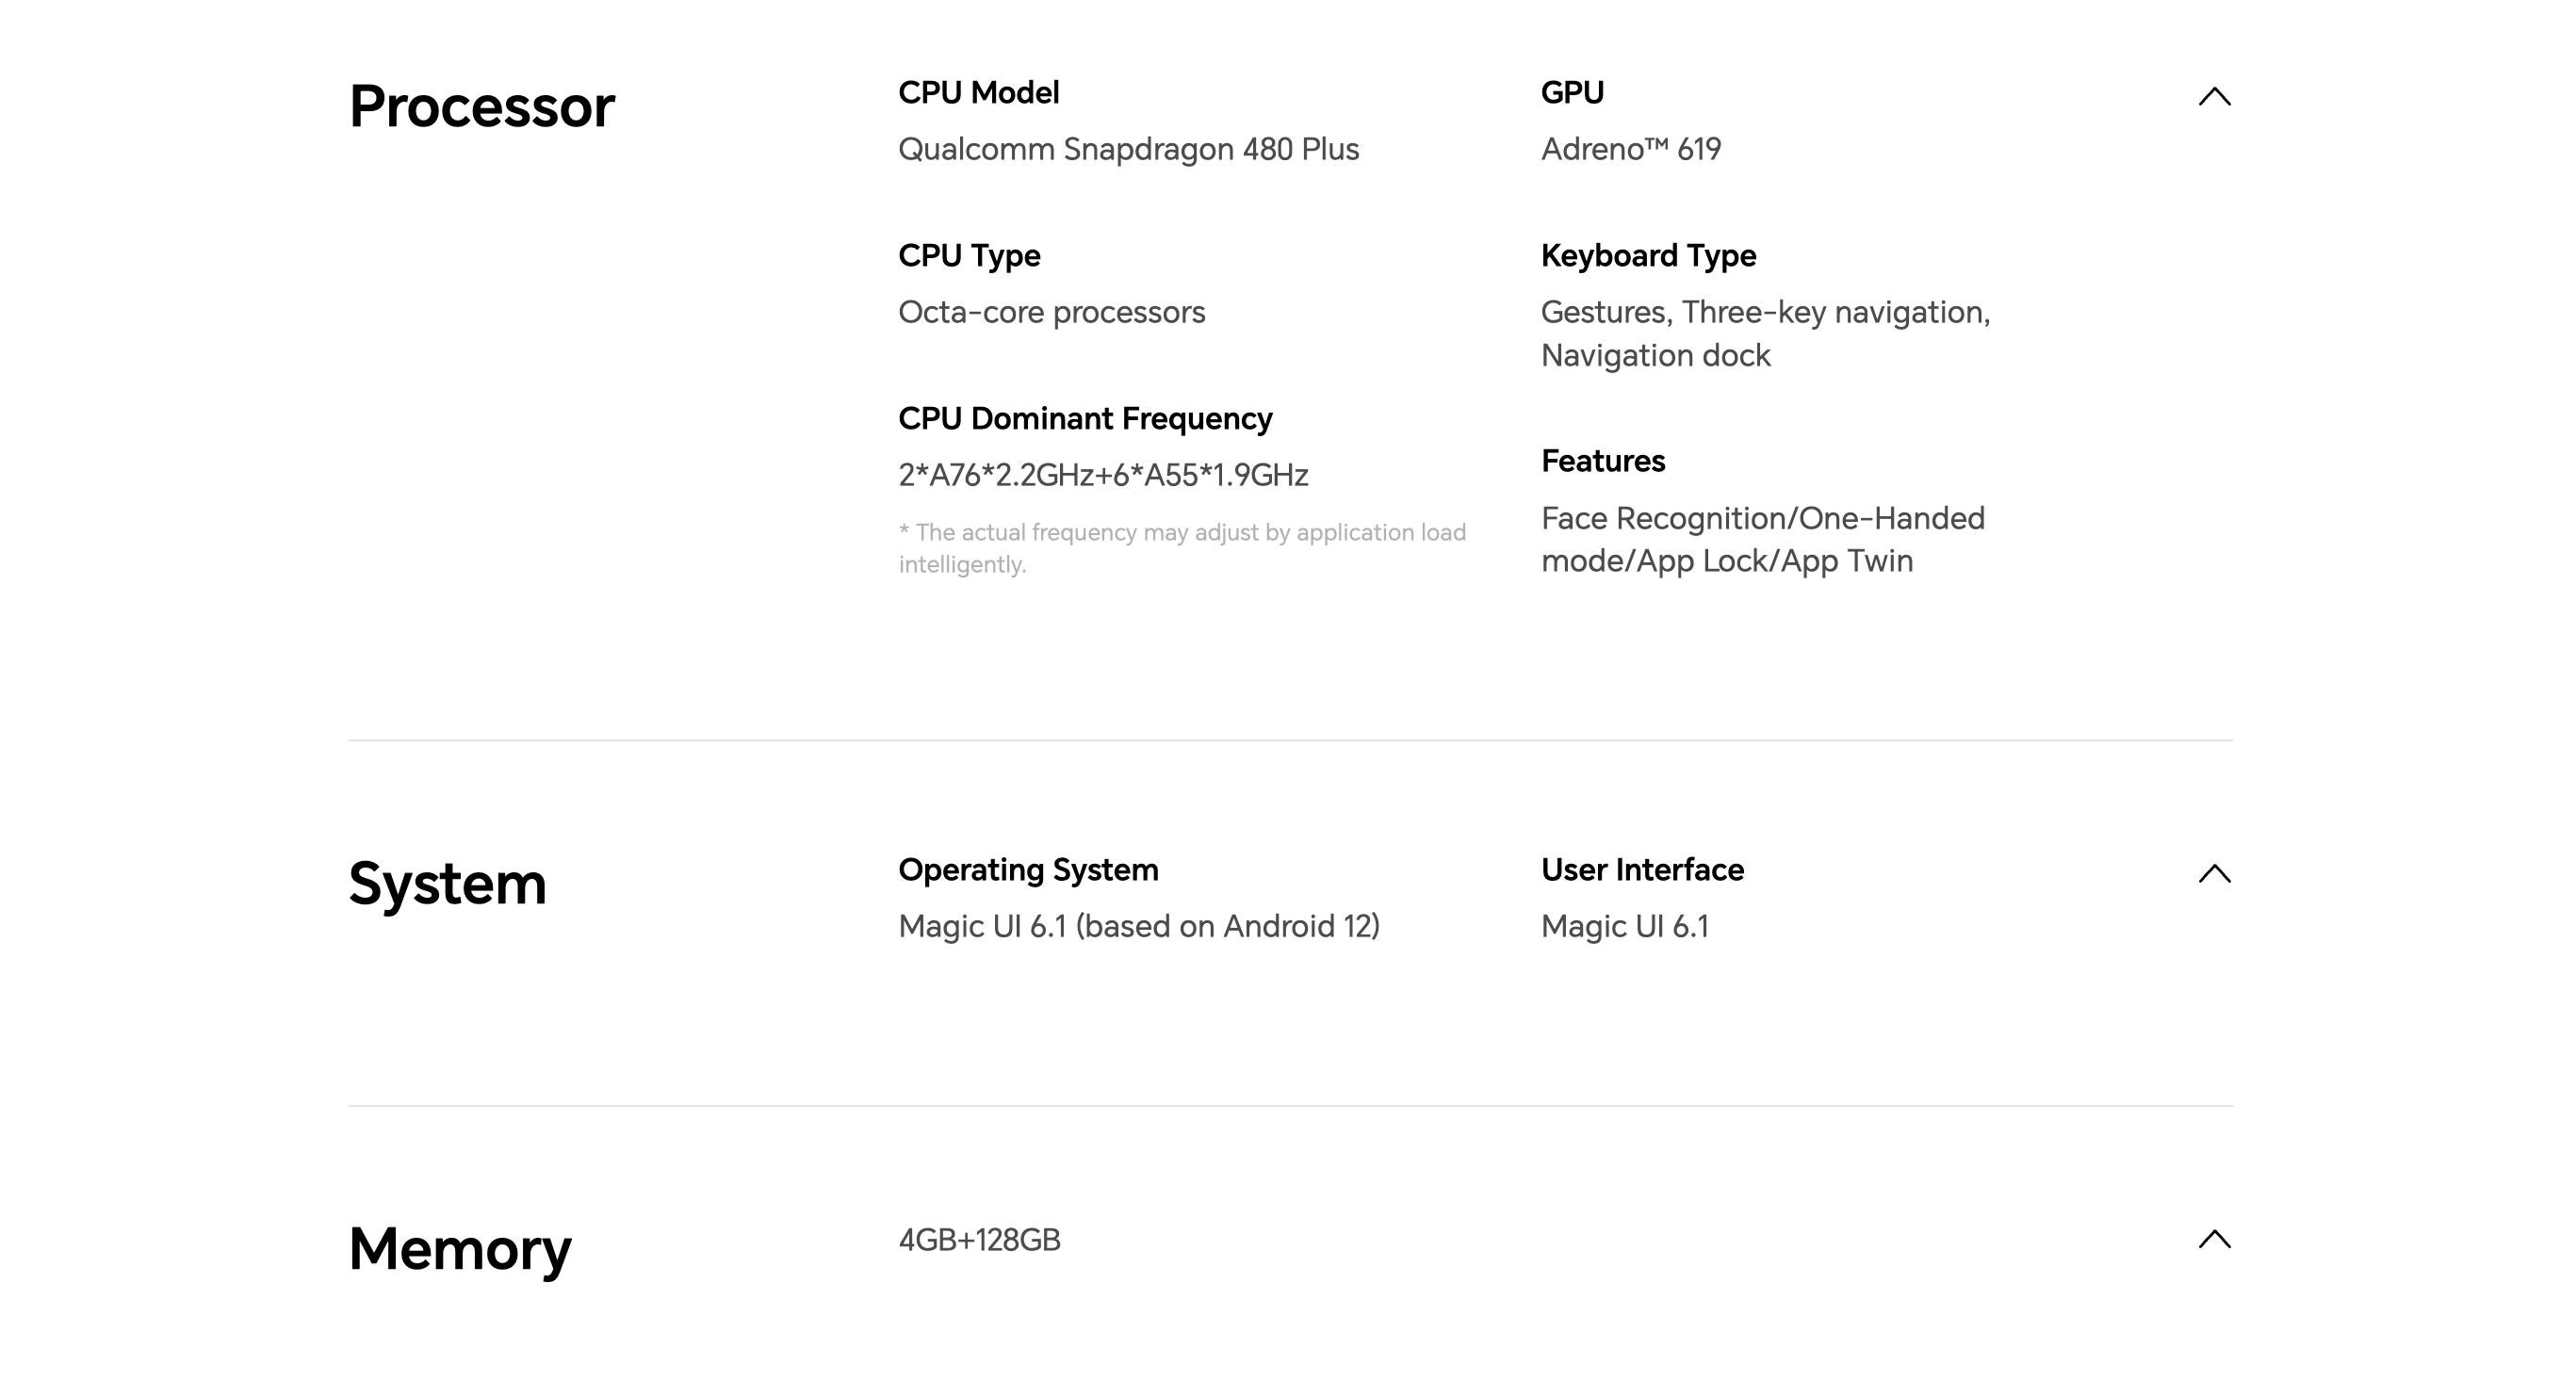
Task: Click the CPU Model label
Action: pyautogui.click(x=978, y=92)
